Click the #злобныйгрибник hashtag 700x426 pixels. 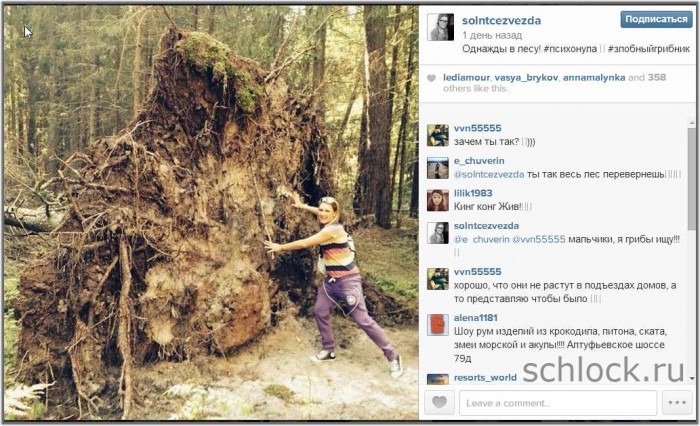pyautogui.click(x=649, y=49)
